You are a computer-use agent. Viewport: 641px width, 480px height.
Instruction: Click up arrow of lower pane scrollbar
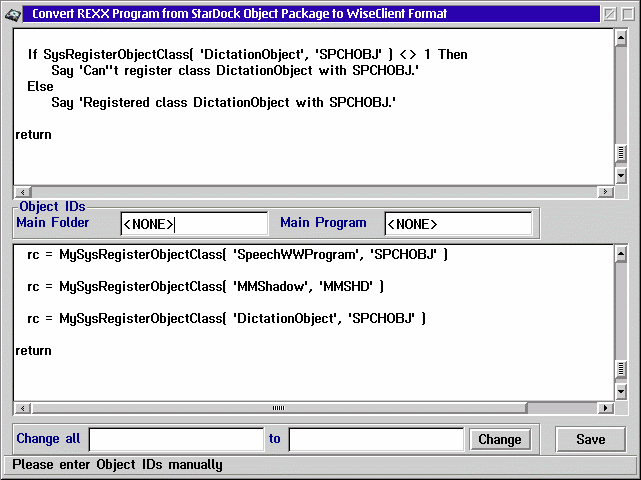621,251
